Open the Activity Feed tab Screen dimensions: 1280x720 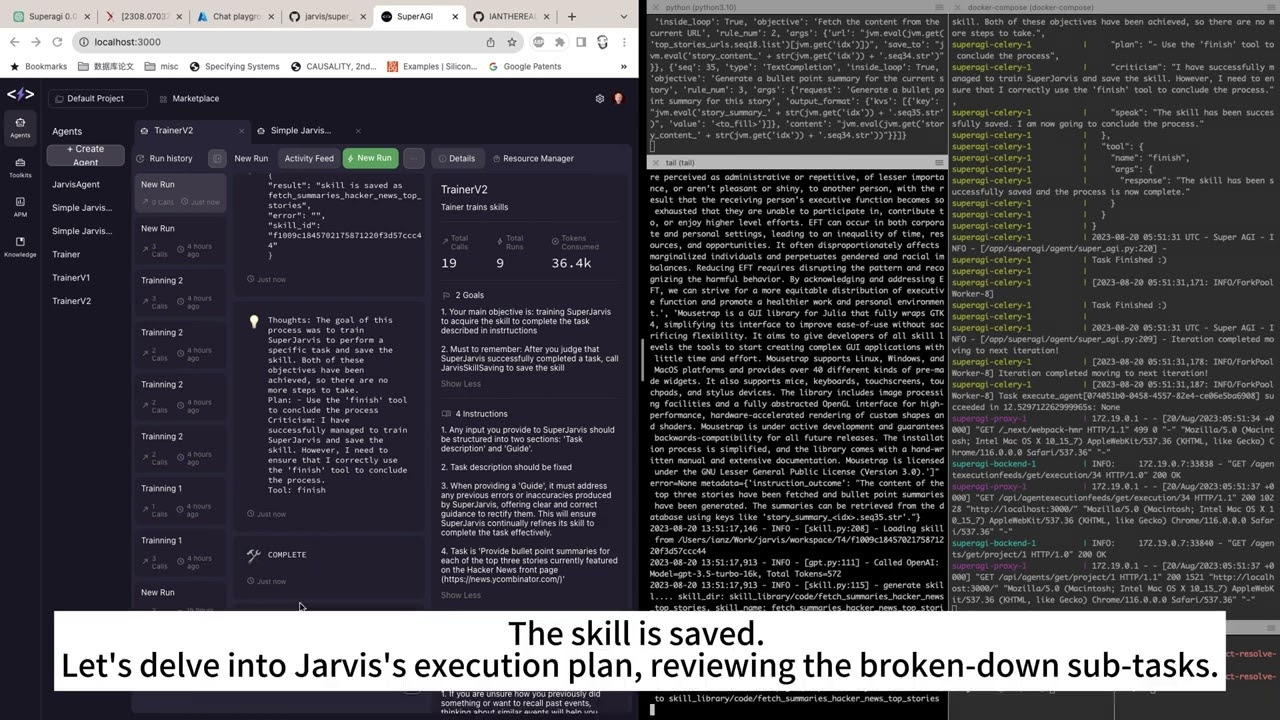309,158
